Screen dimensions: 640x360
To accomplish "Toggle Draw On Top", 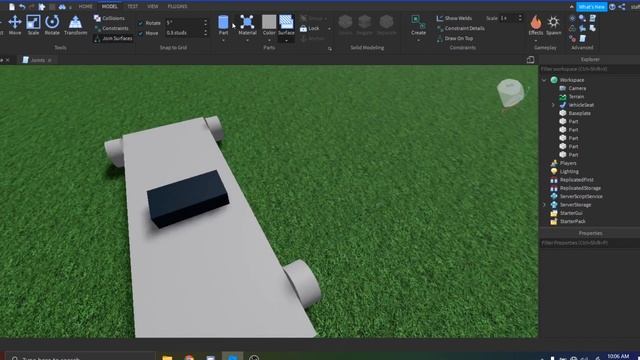I will pos(454,38).
